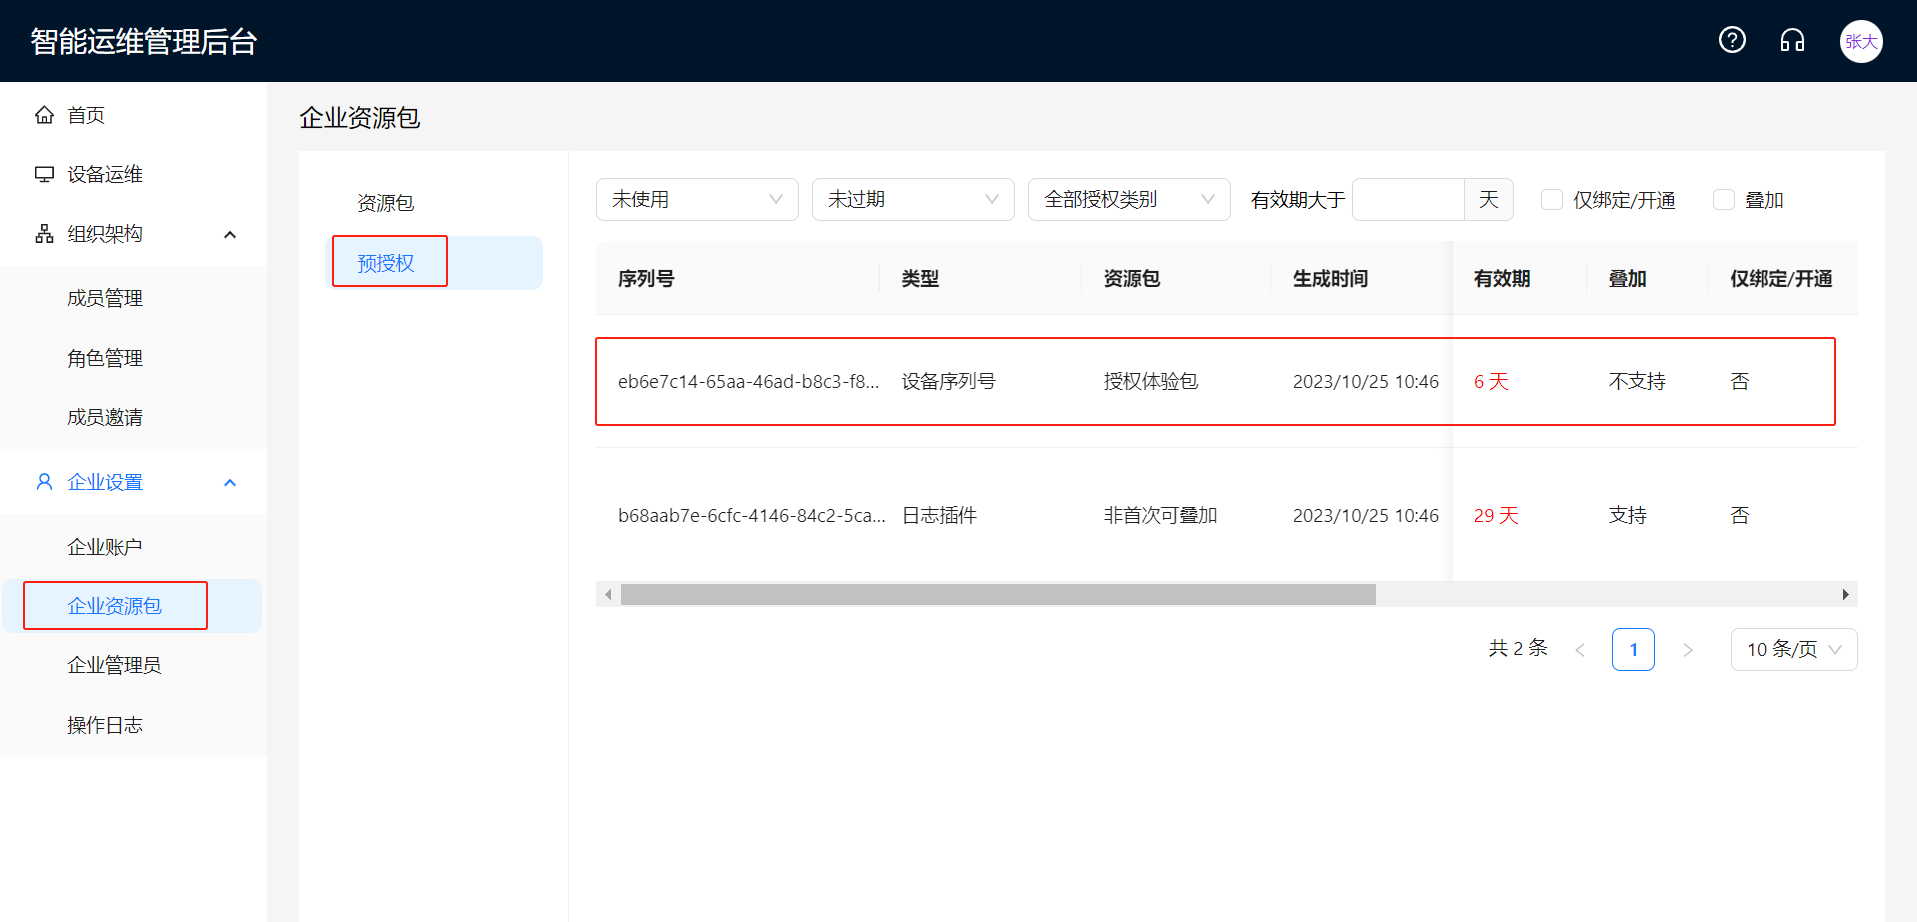Go to next page arrow in pagination

click(x=1688, y=650)
